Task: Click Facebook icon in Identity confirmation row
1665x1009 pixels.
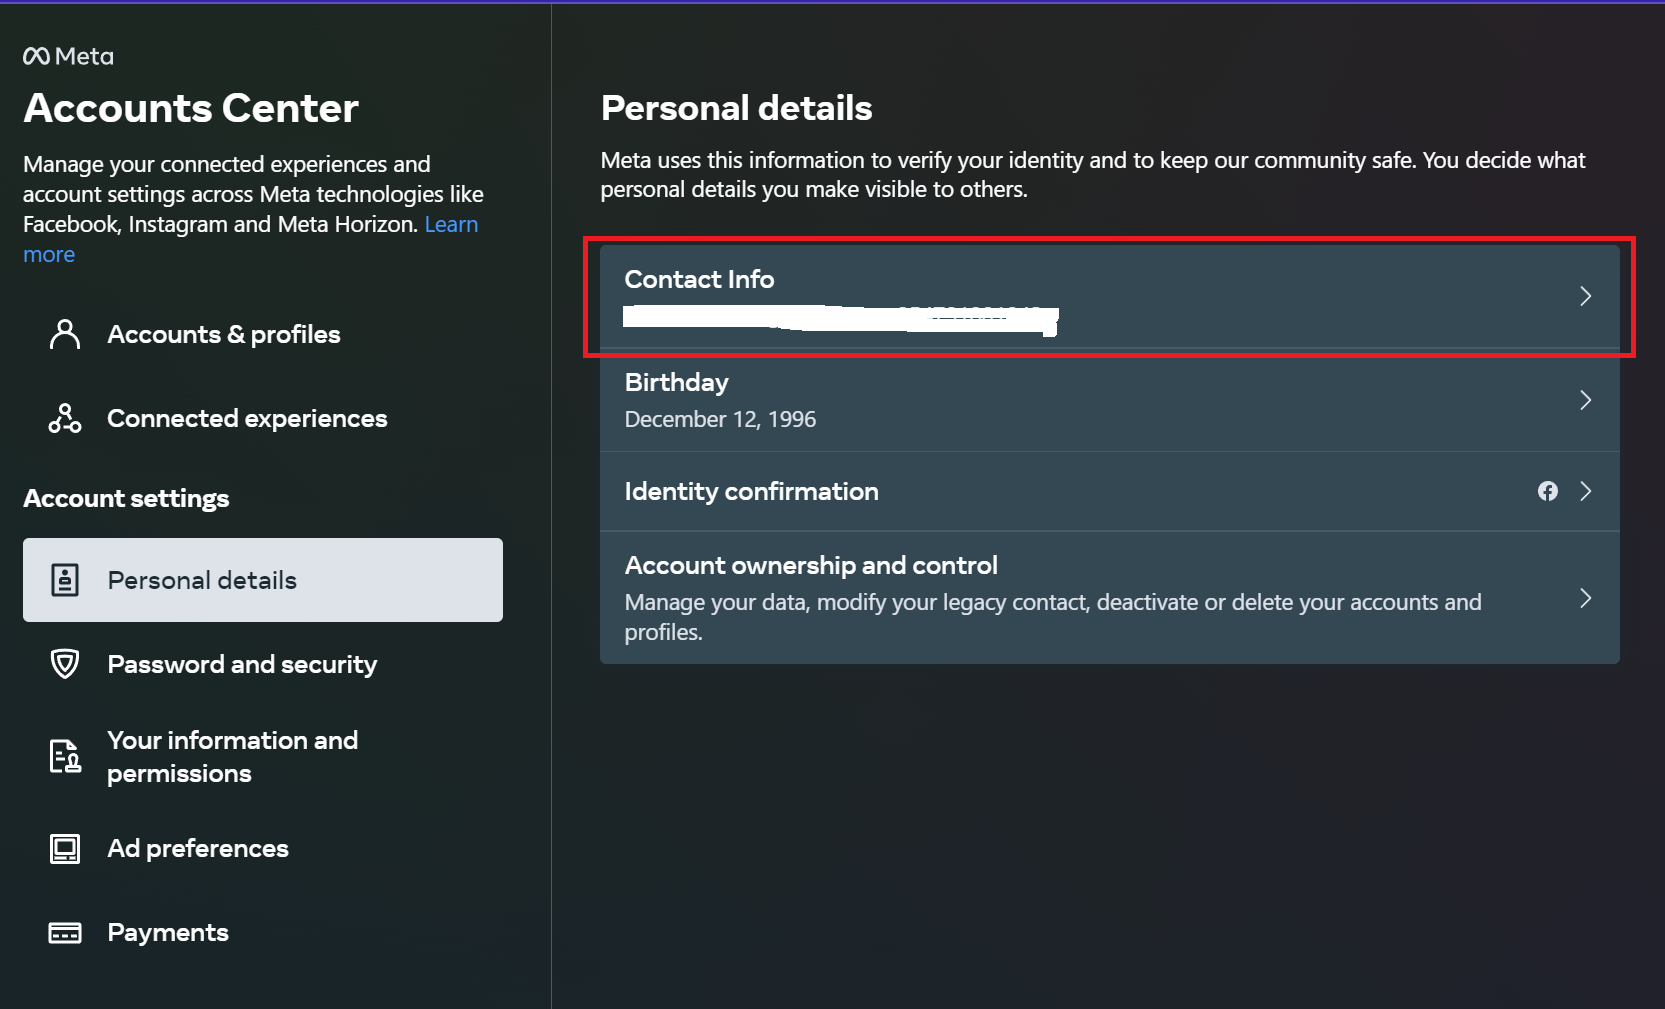Action: point(1548,491)
